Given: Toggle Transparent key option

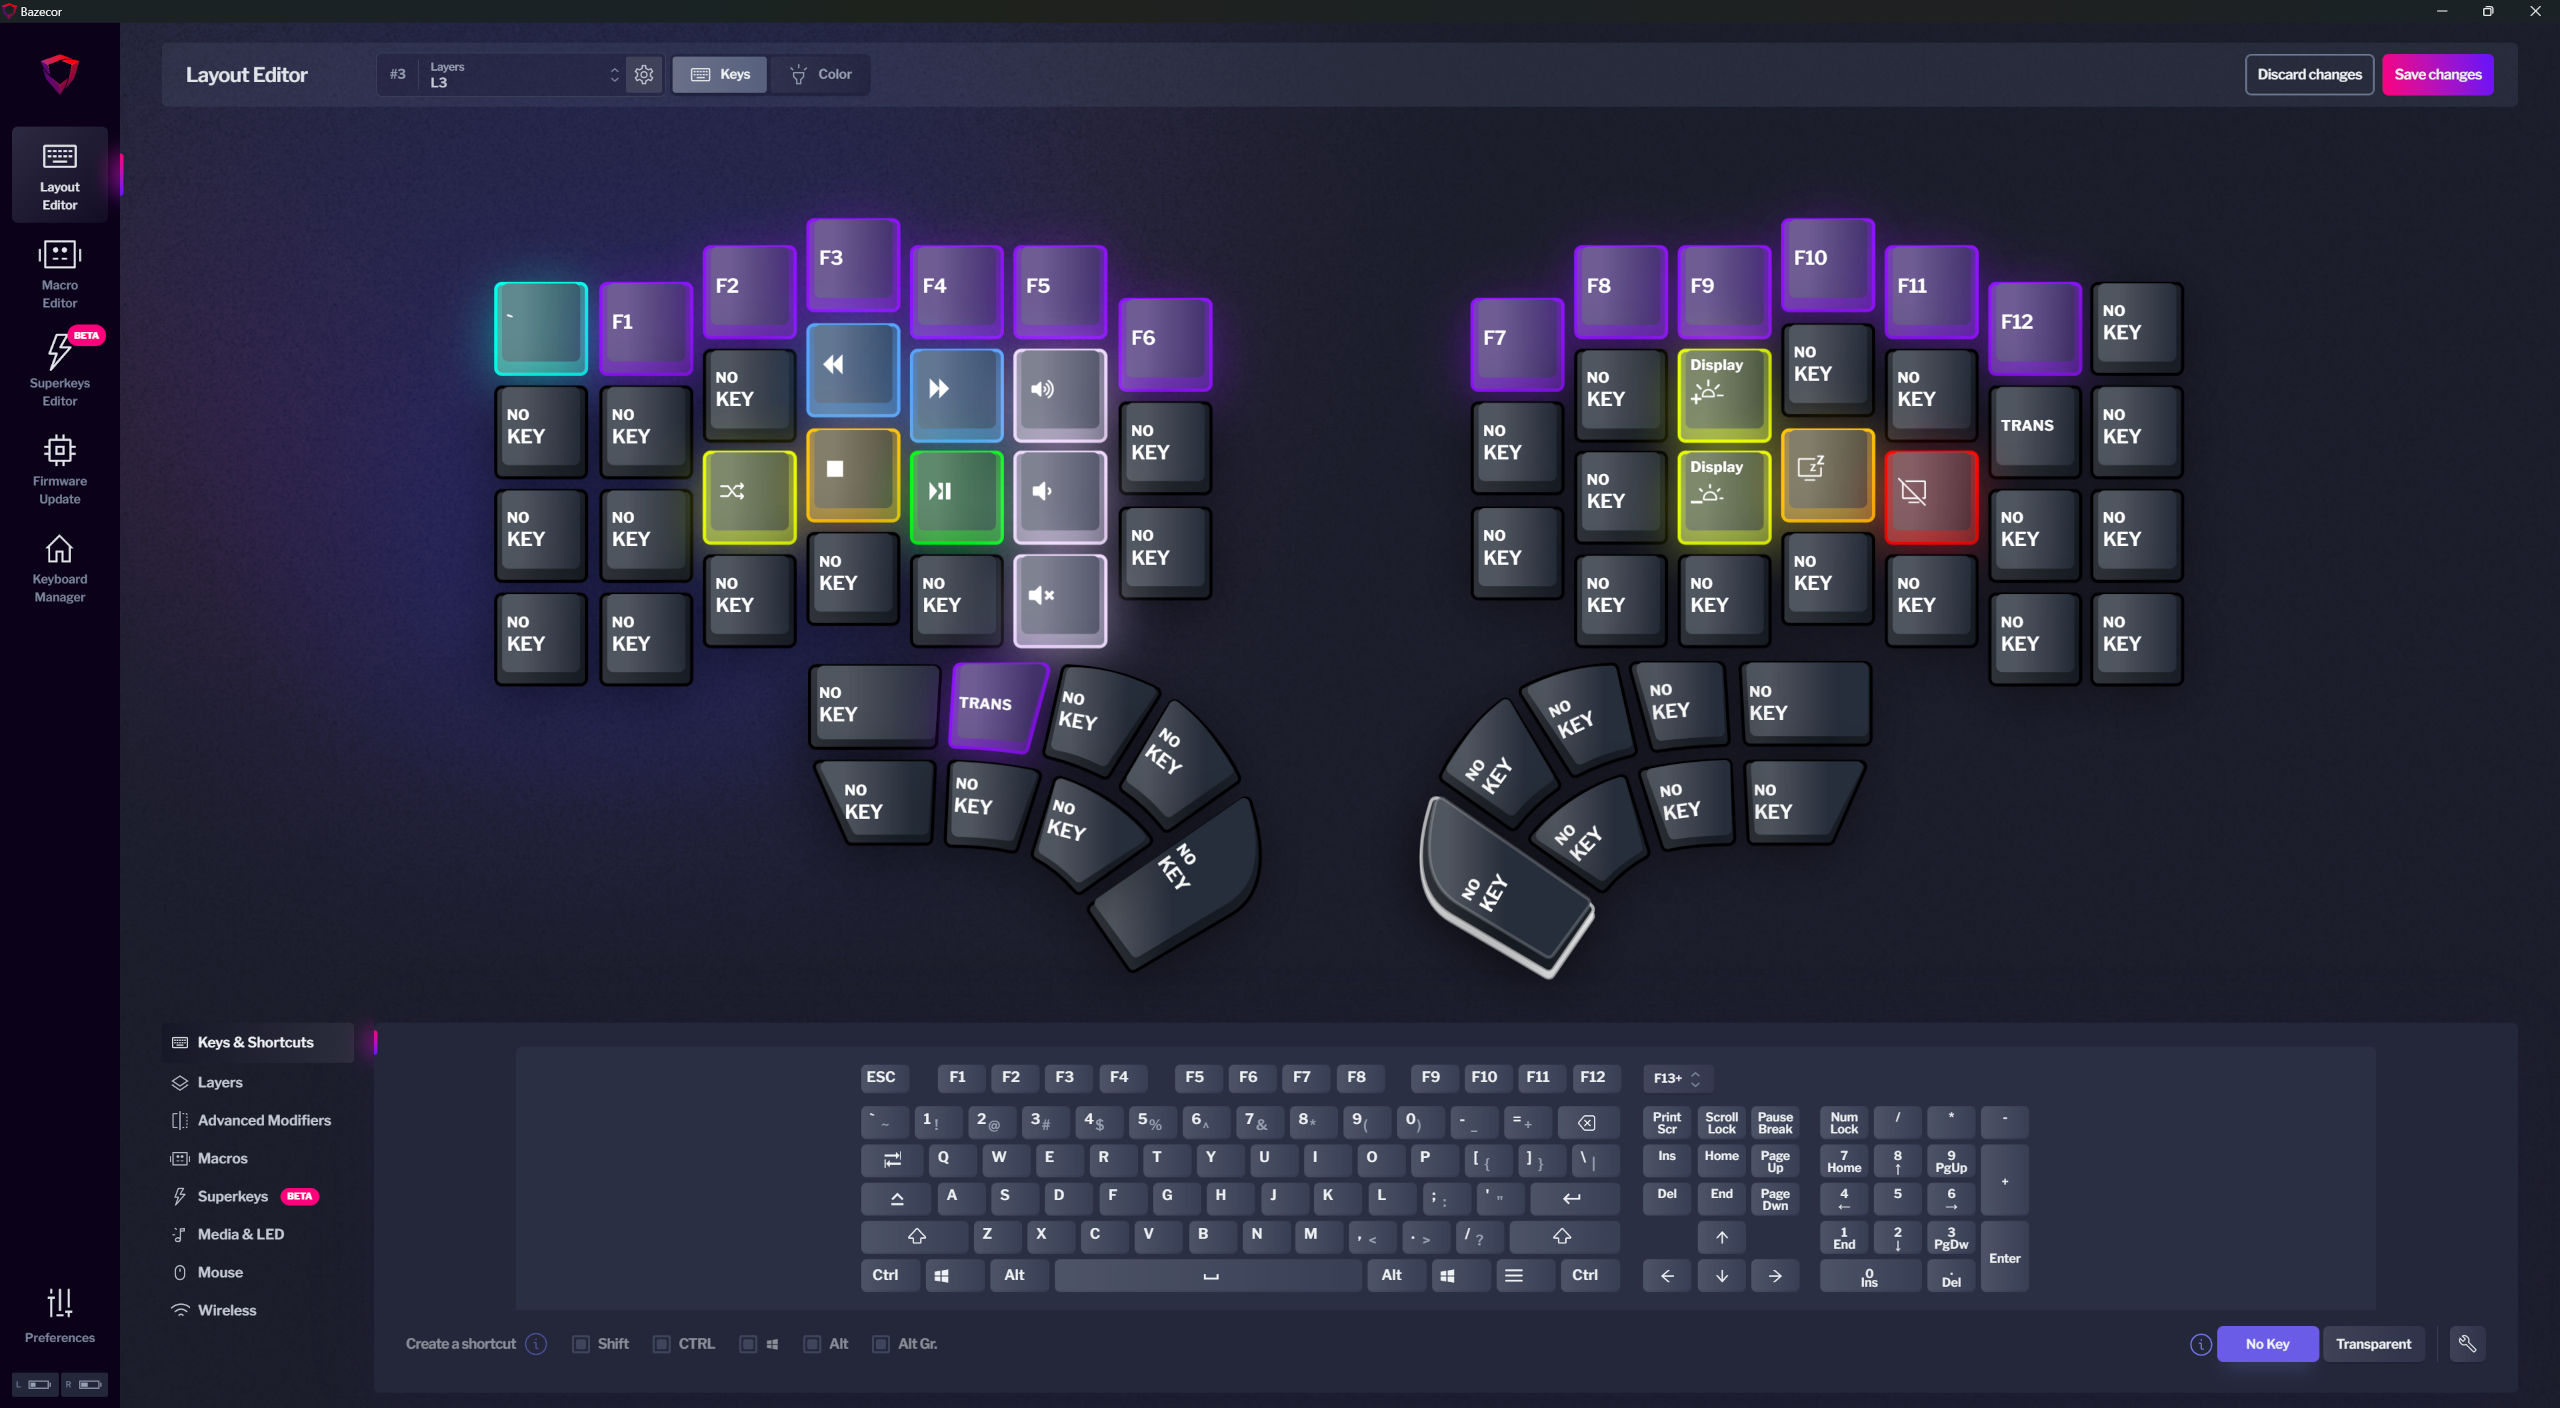Looking at the screenshot, I should click(x=2371, y=1344).
